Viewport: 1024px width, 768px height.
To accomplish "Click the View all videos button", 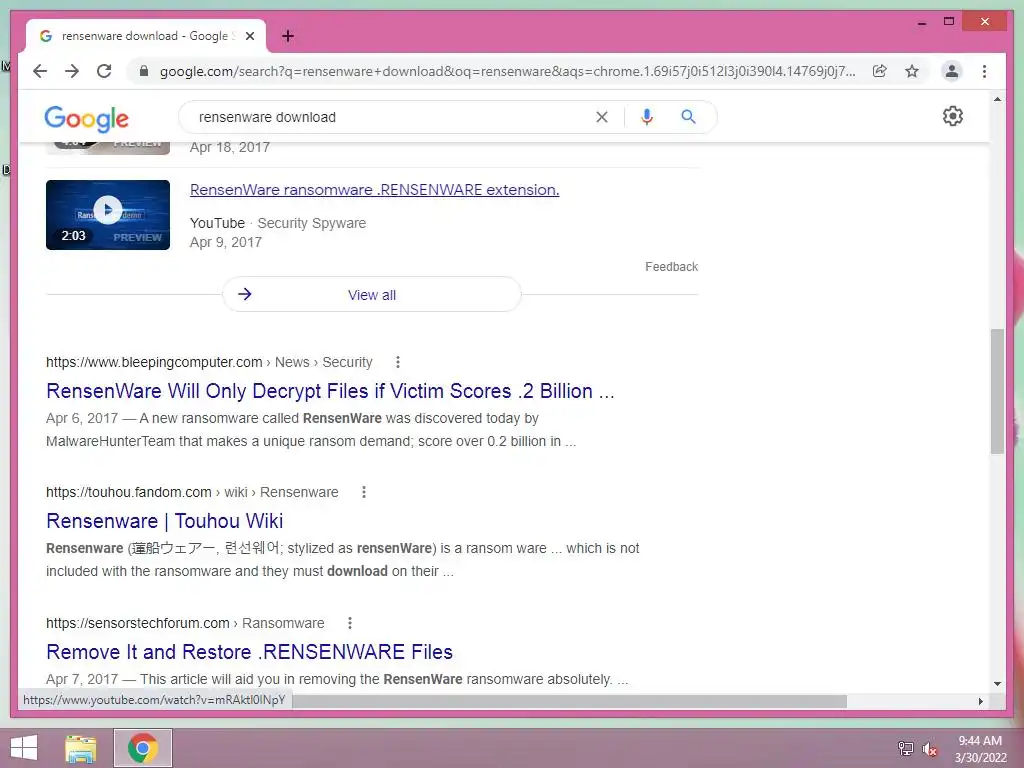I will [372, 295].
